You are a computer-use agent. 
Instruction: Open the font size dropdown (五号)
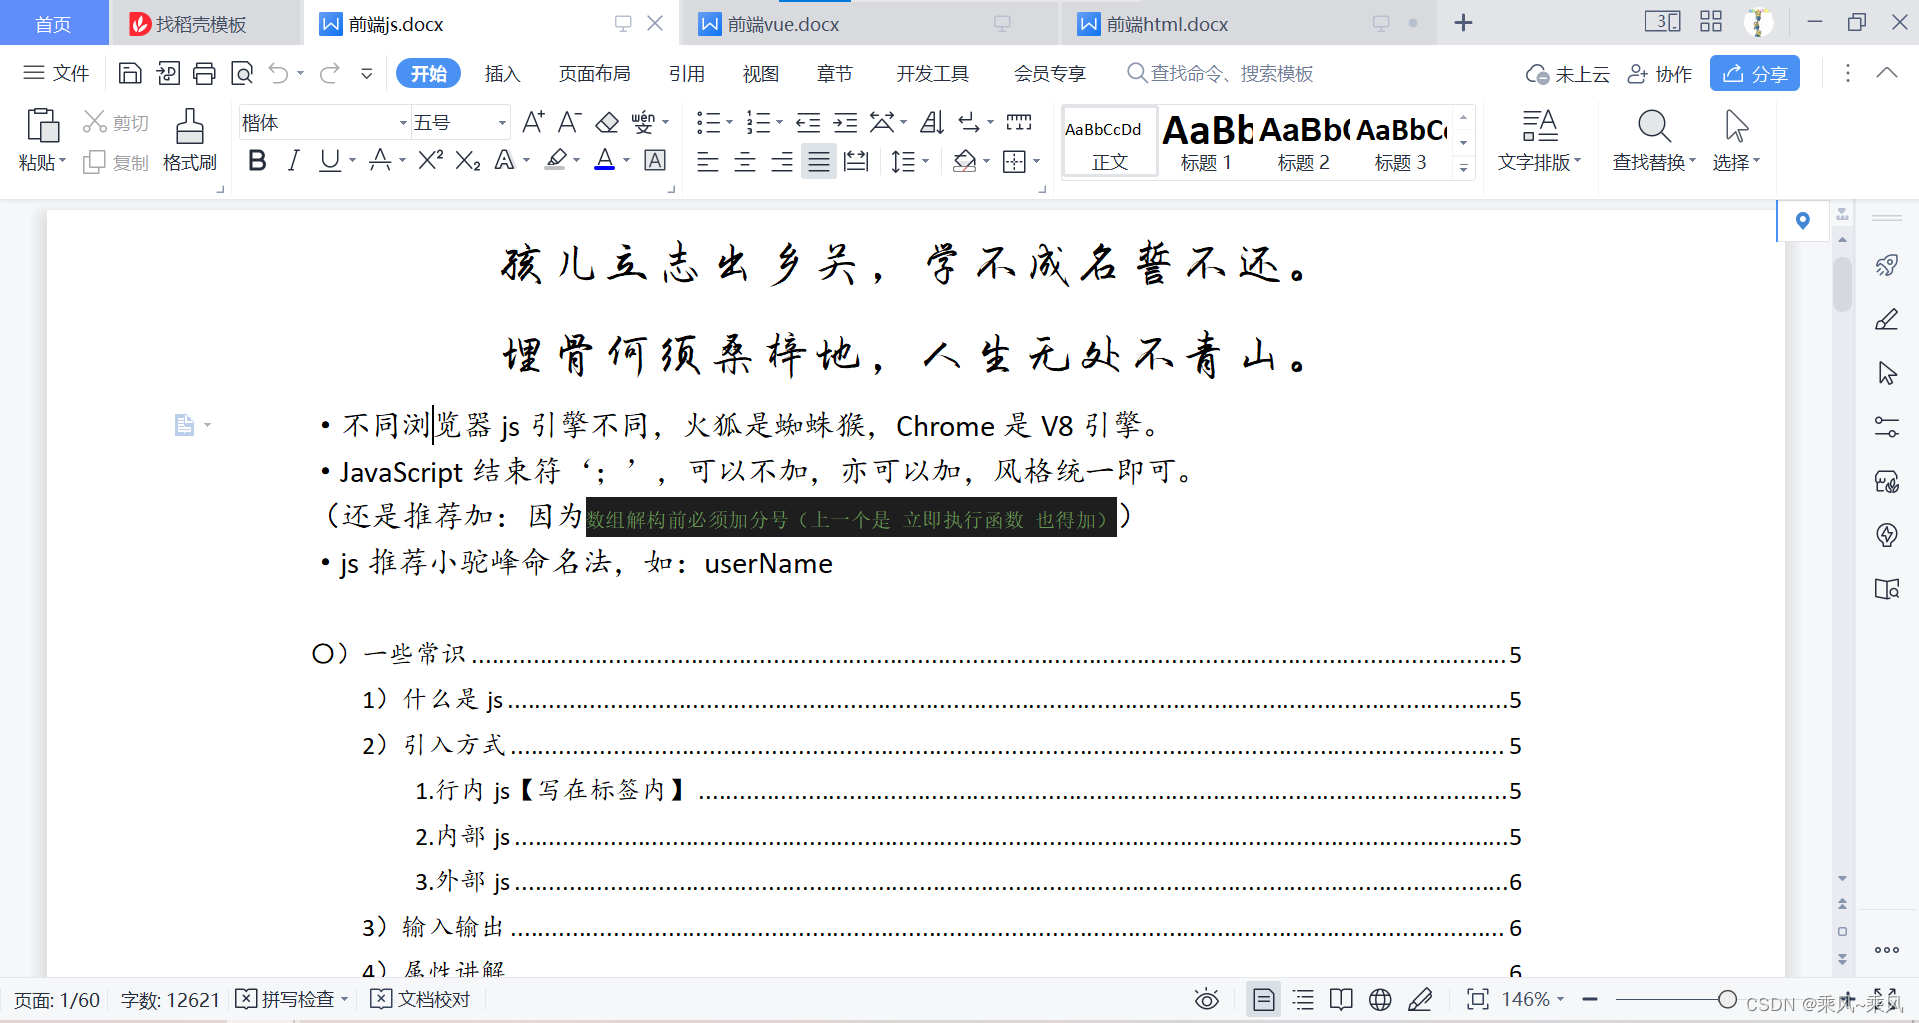pyautogui.click(x=502, y=123)
